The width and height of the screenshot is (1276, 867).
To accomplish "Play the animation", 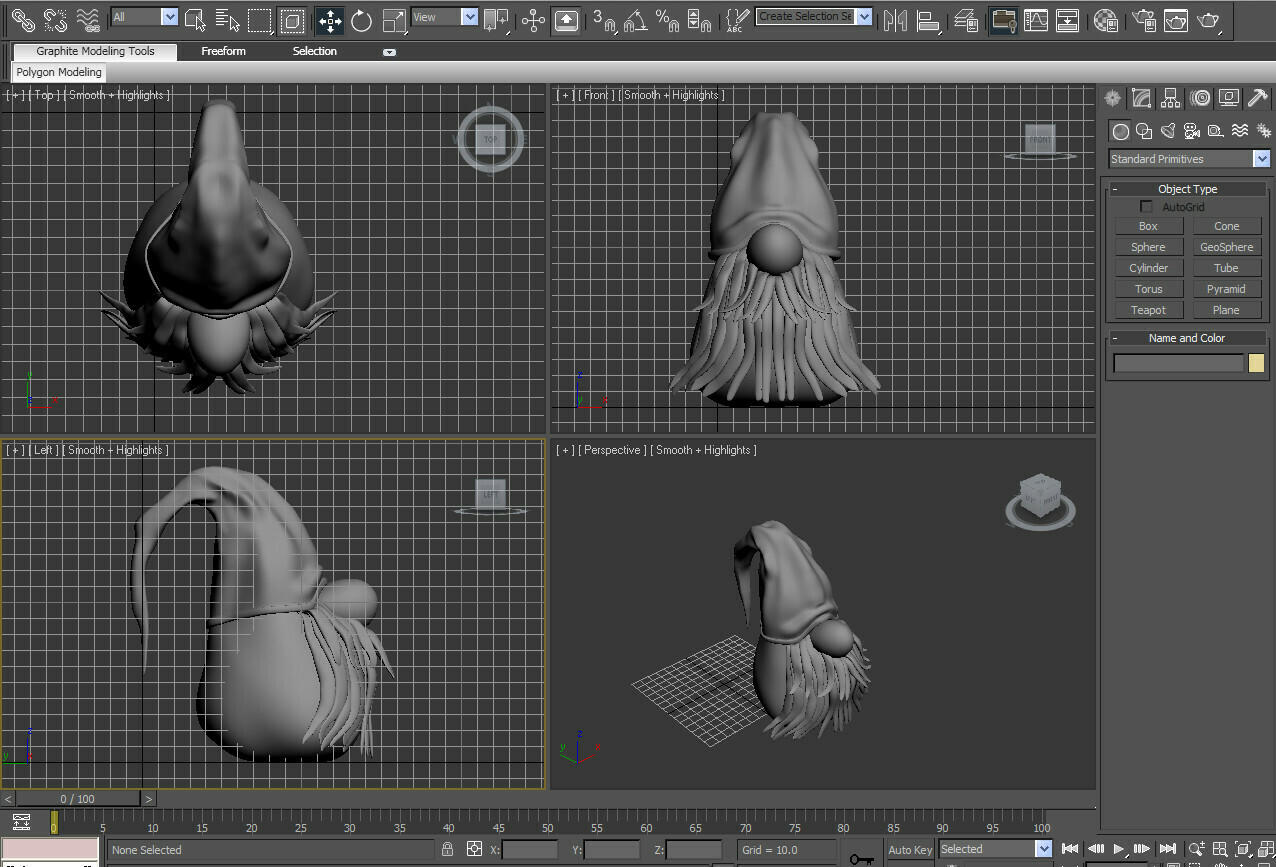I will [1120, 849].
